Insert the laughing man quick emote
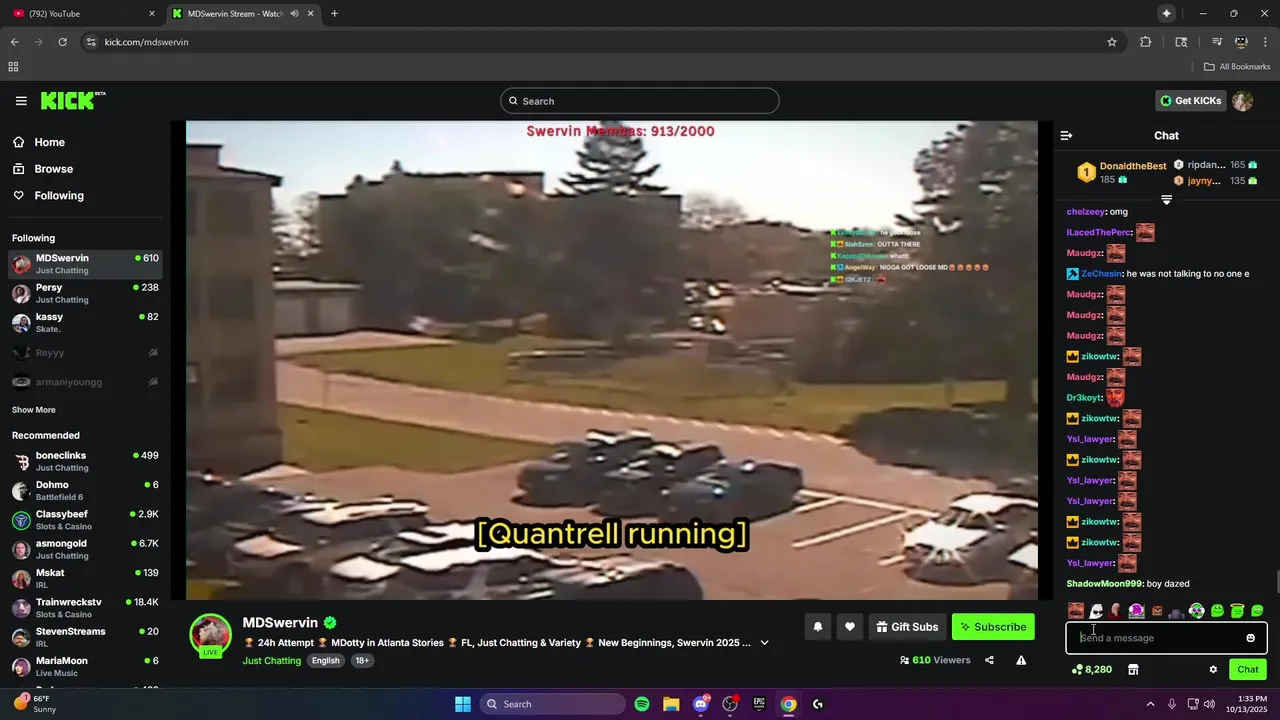This screenshot has height=720, width=1280. [x=1076, y=611]
